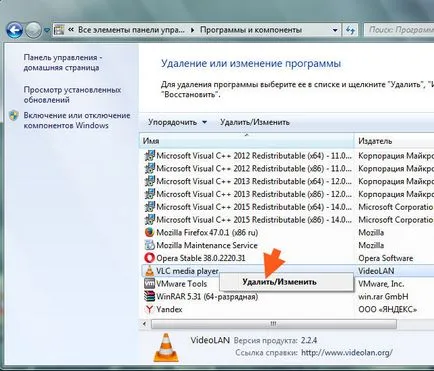Image resolution: width=434 pixels, height=371 pixels.
Task: Select breadcrumb "Все элементы панели упра..."
Action: 131,30
